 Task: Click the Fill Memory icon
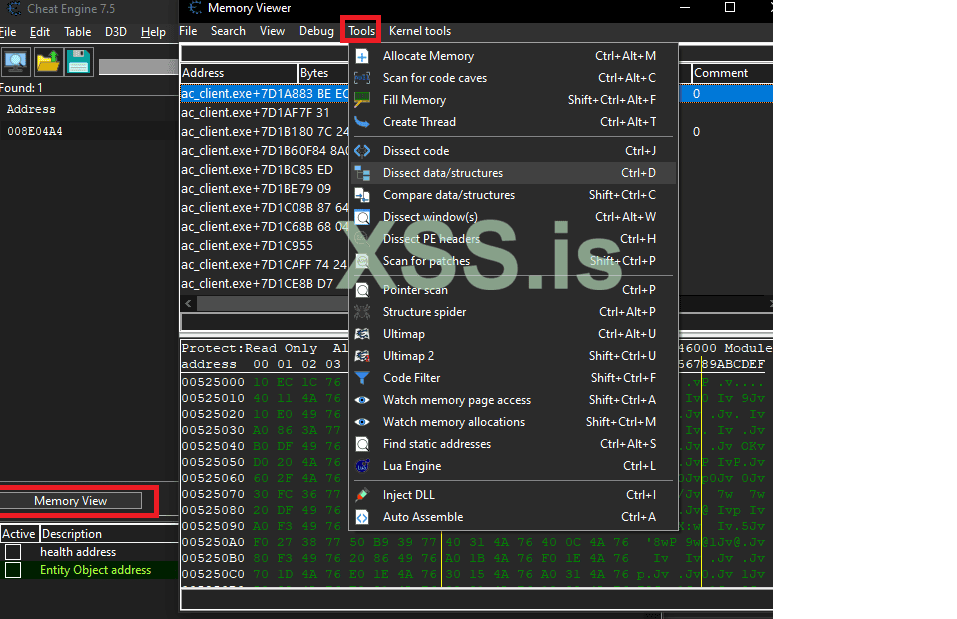click(362, 100)
